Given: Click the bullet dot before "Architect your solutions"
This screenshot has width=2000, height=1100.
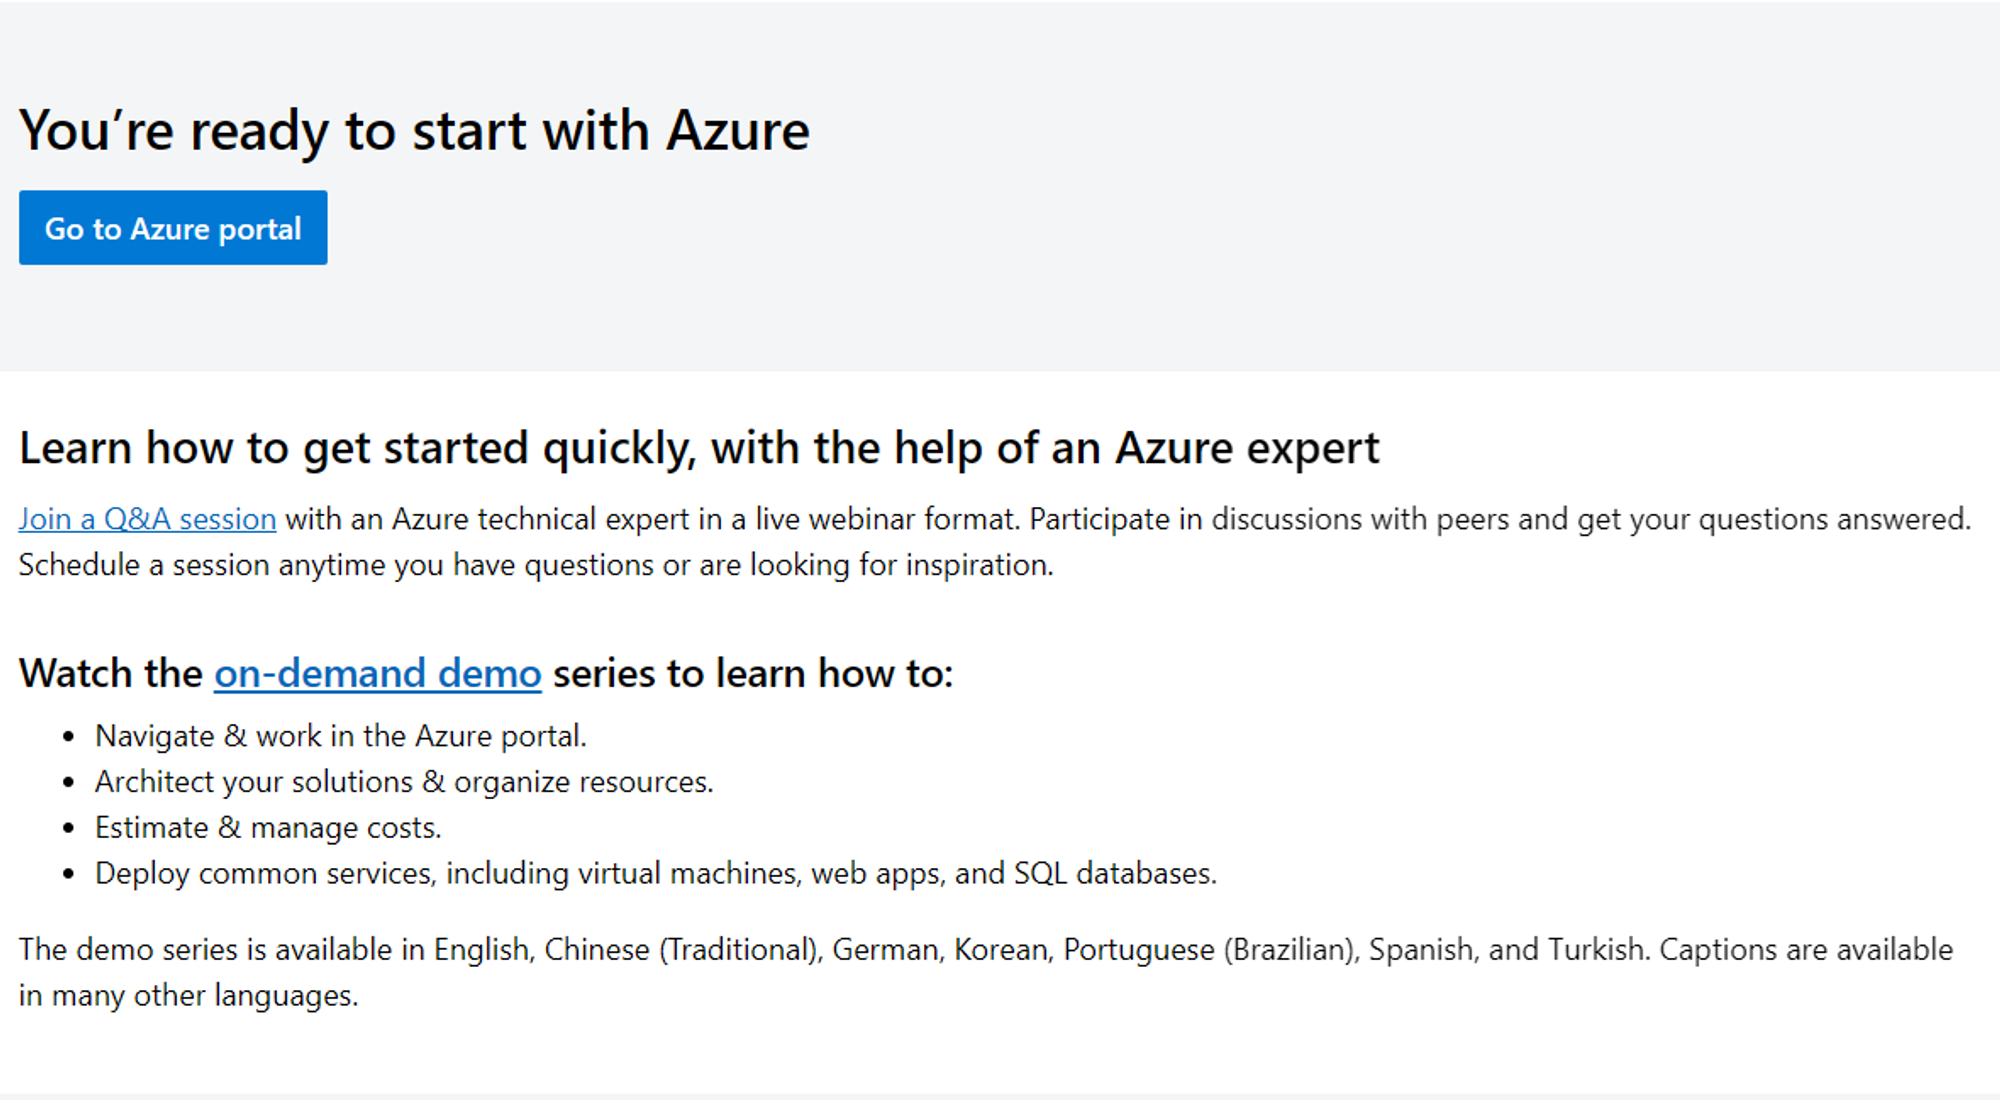Looking at the screenshot, I should pos(68,782).
